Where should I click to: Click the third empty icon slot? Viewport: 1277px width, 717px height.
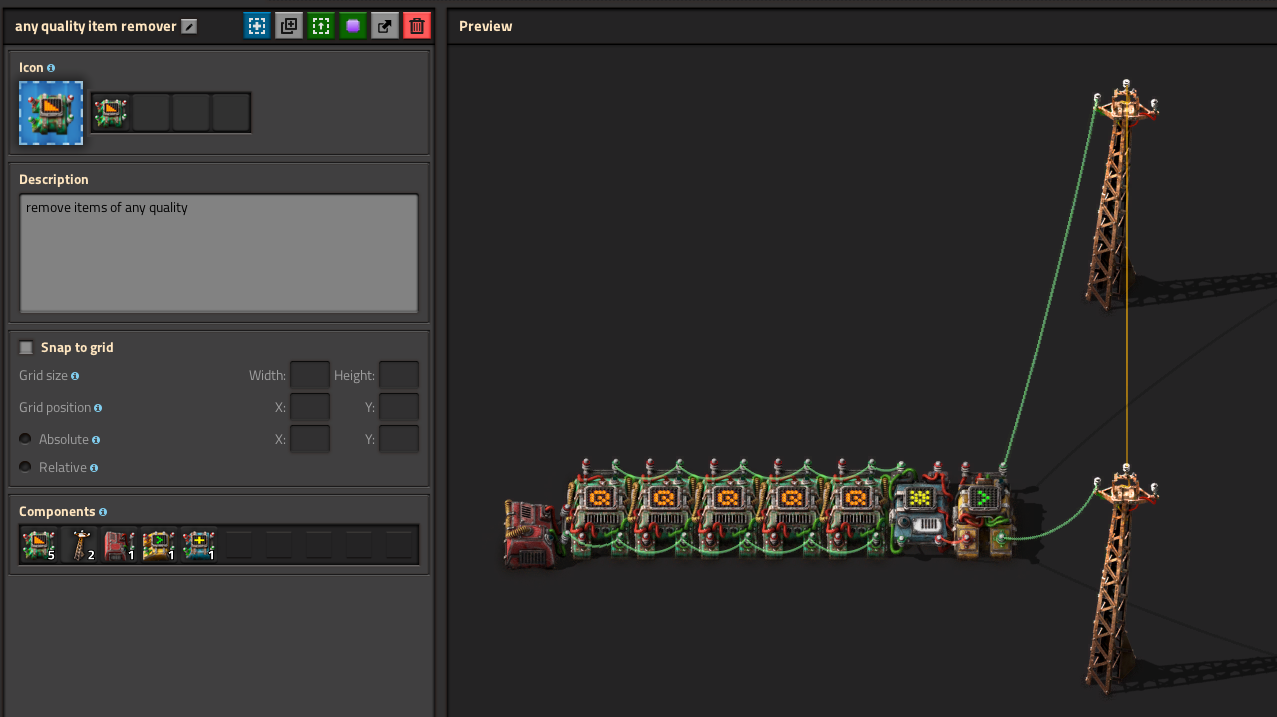[191, 113]
